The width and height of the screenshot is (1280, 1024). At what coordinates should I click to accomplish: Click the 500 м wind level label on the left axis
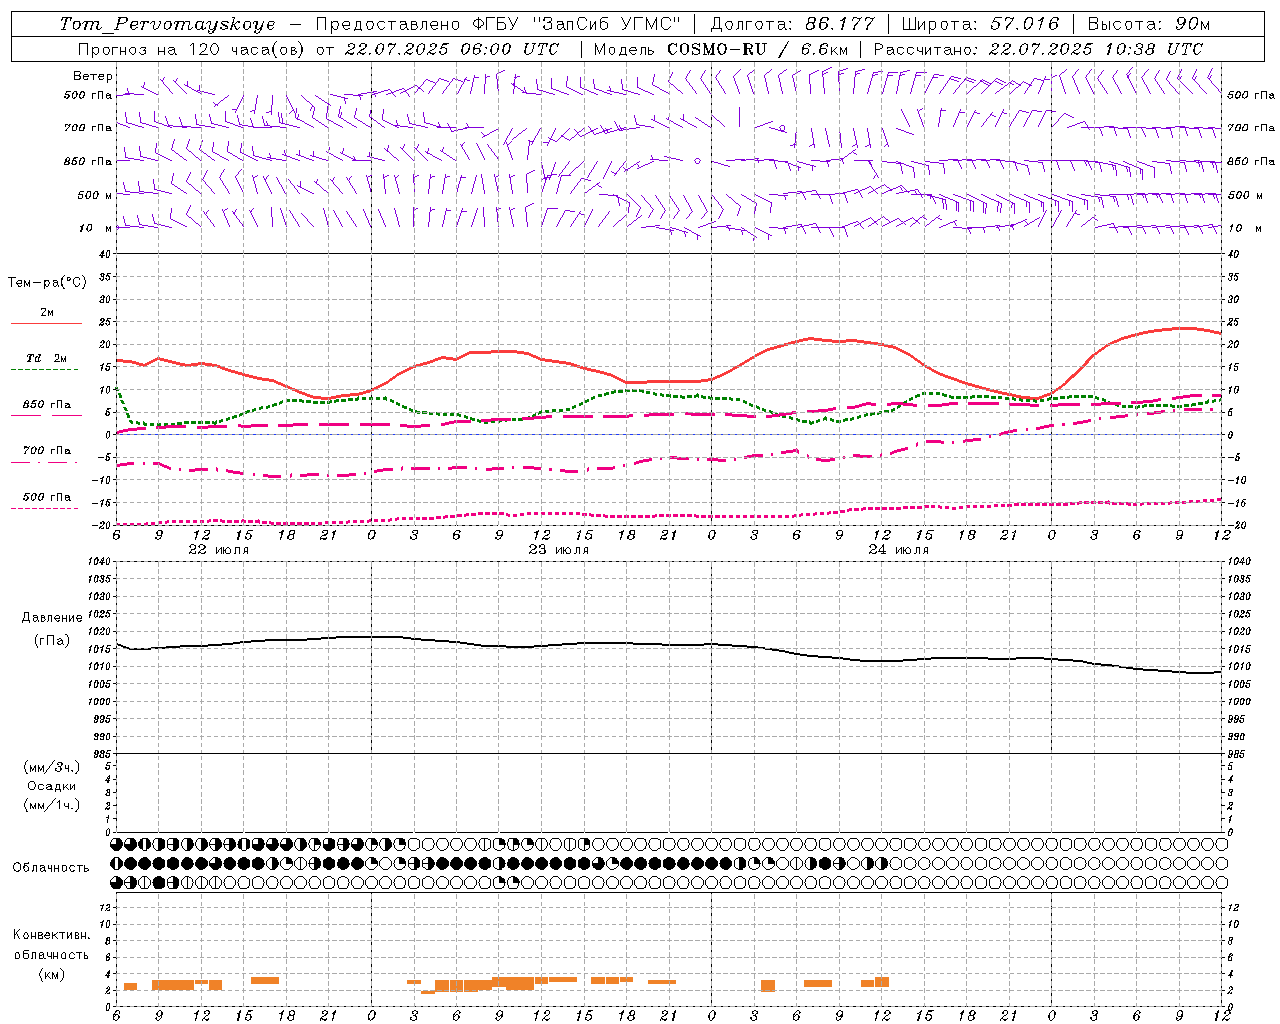(x=95, y=195)
